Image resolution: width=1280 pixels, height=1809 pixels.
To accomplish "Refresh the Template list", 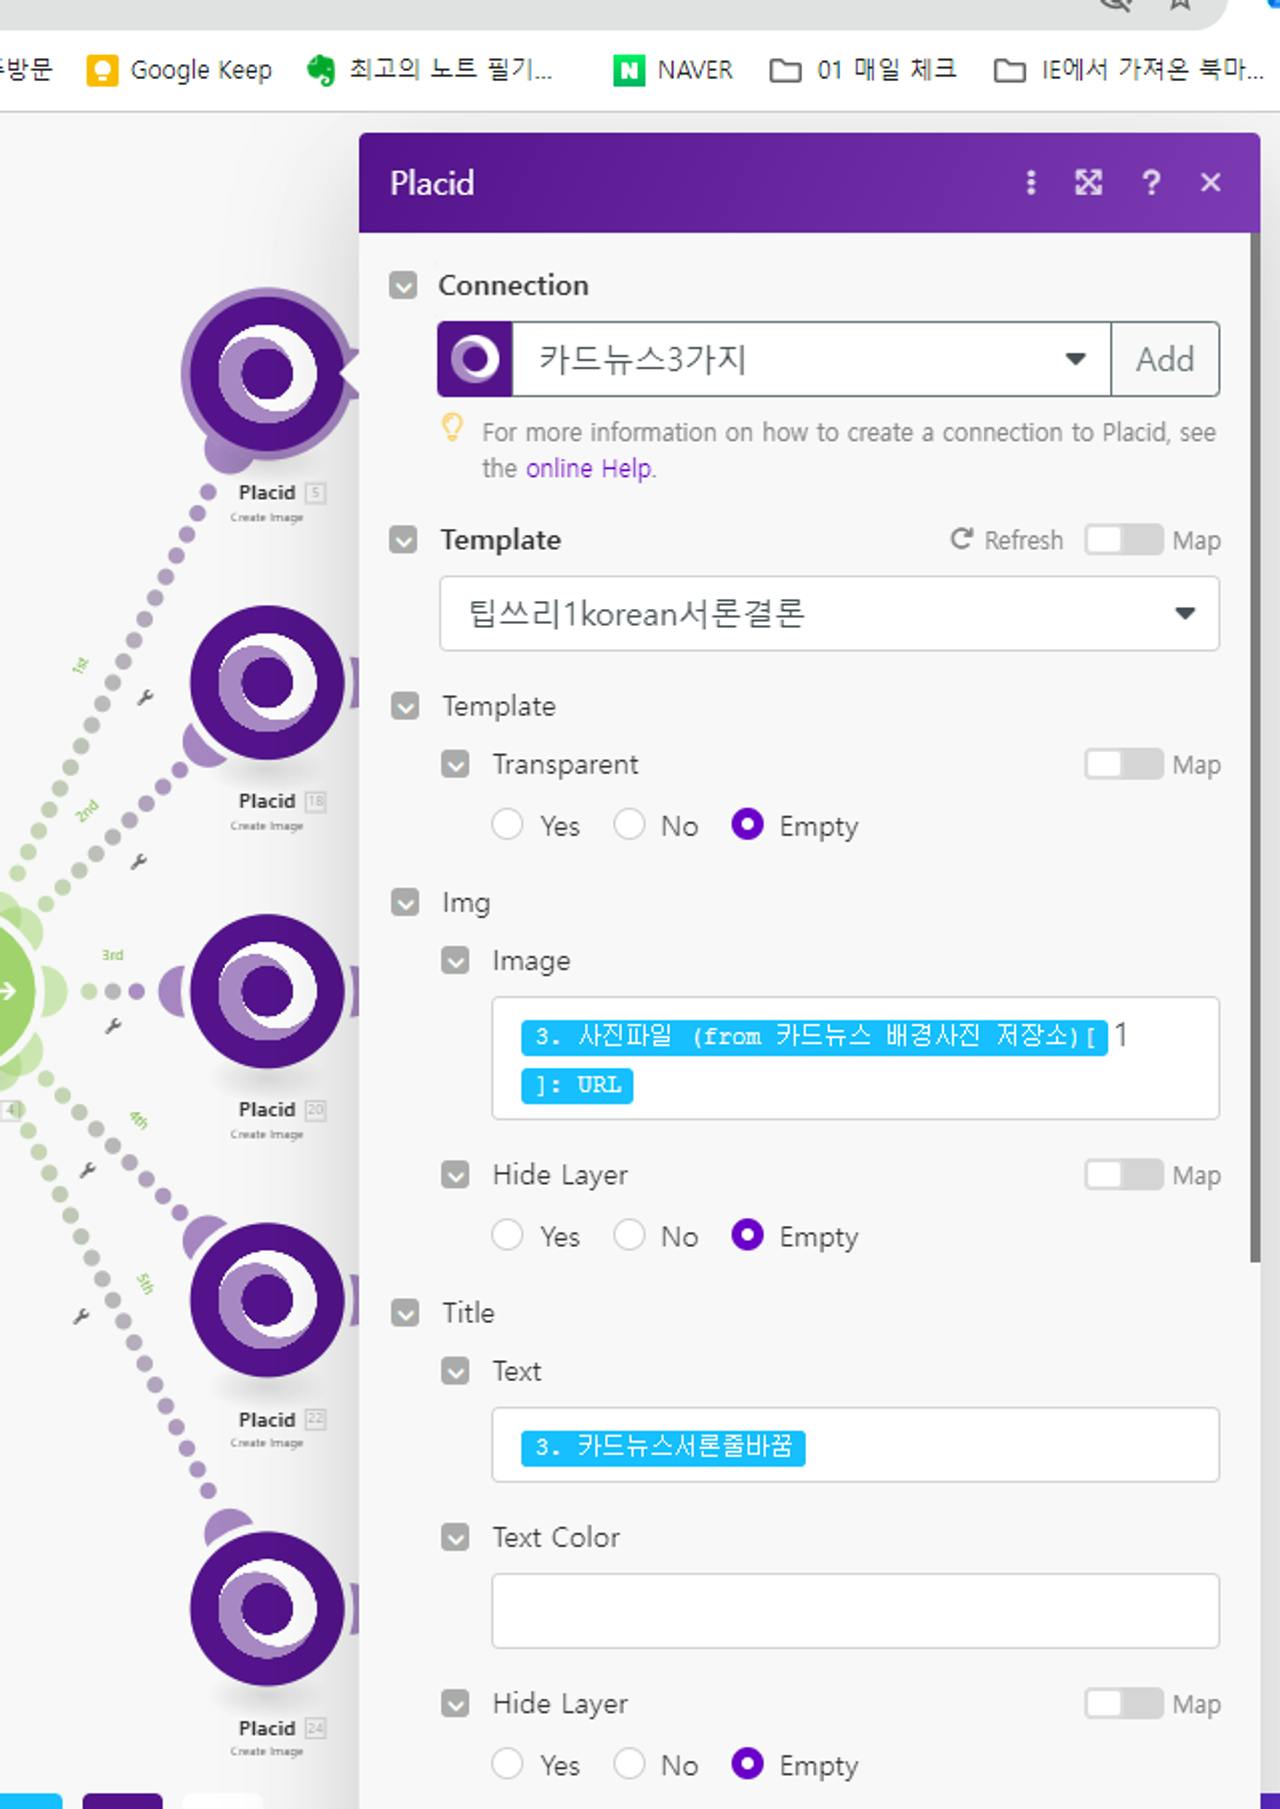I will pos(1006,540).
